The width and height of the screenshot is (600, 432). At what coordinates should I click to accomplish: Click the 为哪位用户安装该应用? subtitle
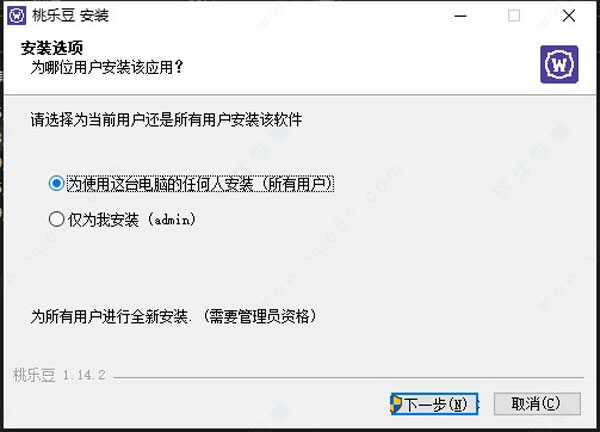(107, 67)
